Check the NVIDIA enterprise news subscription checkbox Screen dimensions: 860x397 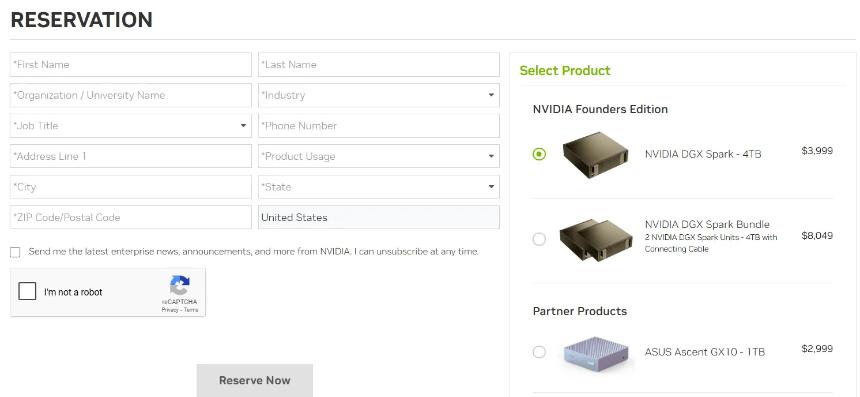(x=15, y=252)
